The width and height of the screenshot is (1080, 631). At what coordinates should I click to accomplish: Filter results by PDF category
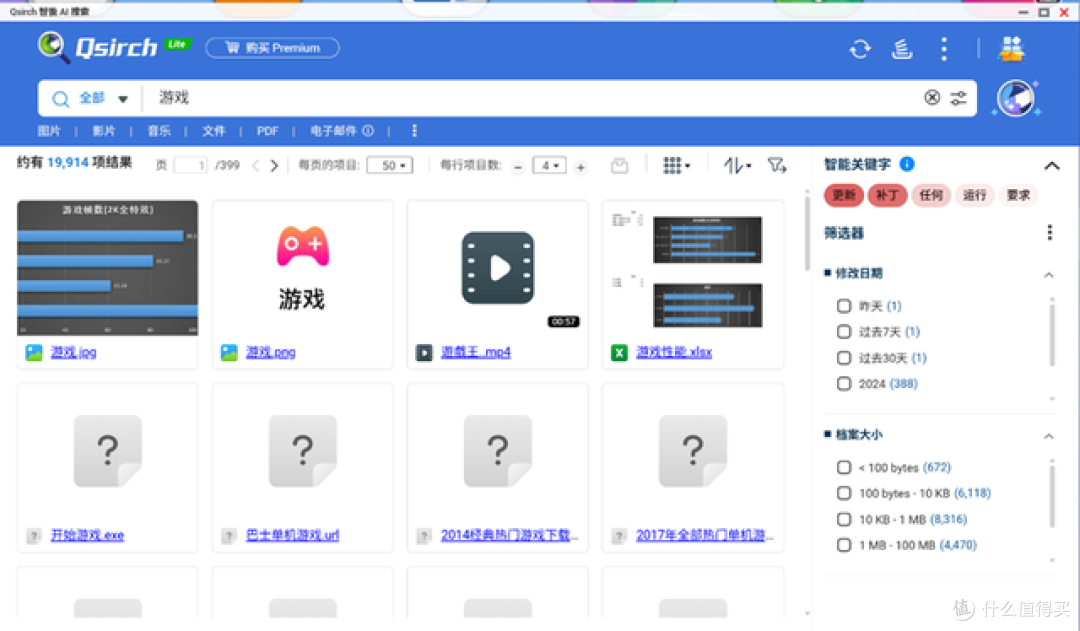267,130
